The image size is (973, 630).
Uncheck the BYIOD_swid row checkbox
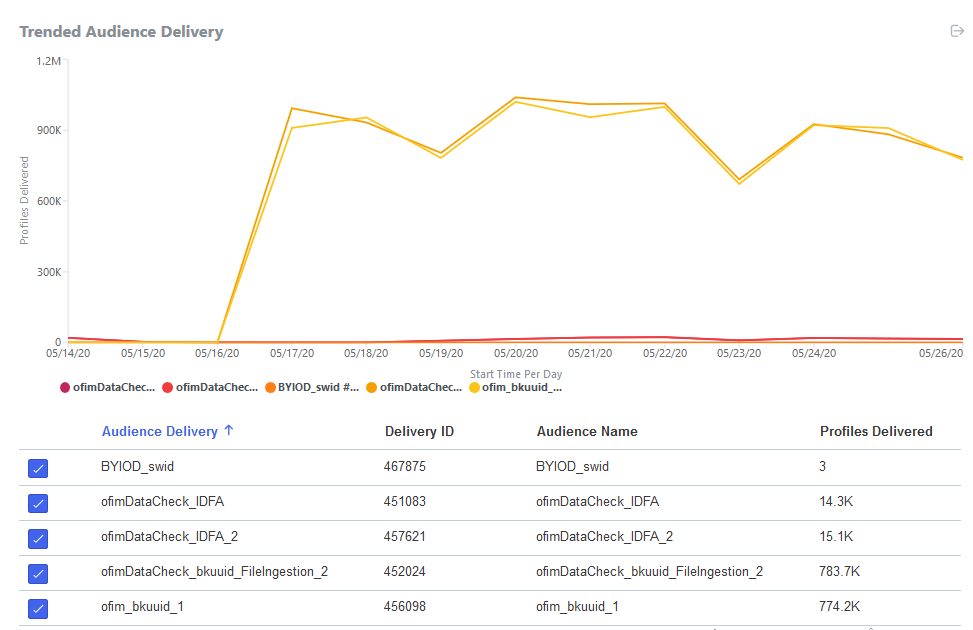click(38, 468)
